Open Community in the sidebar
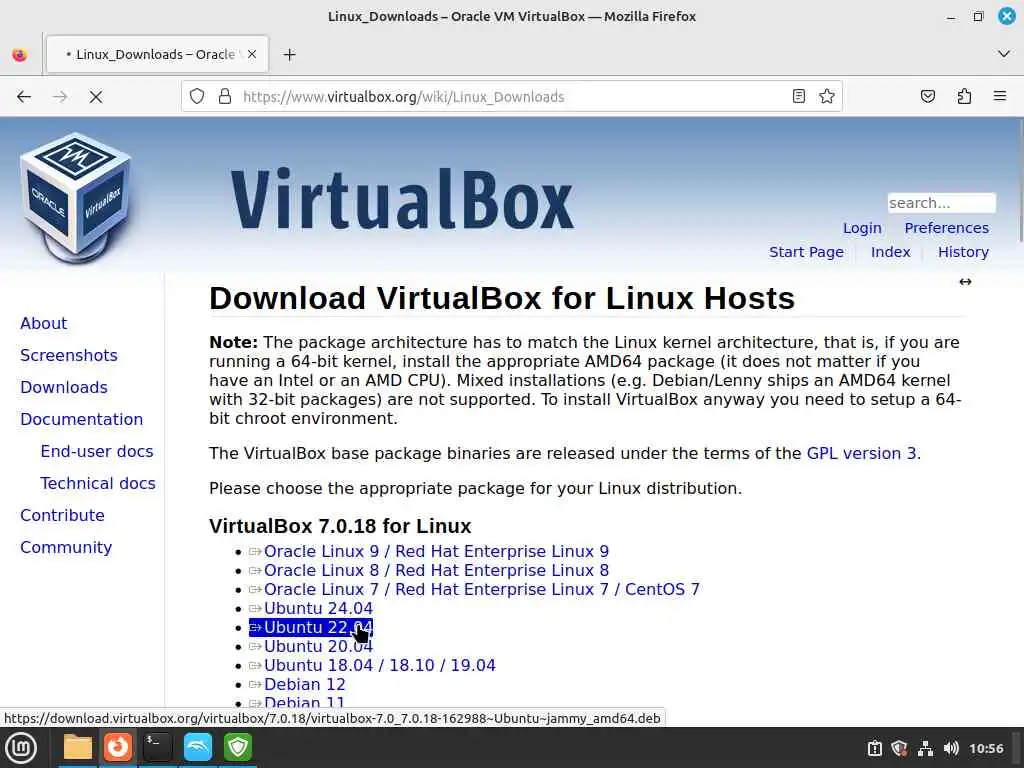The height and width of the screenshot is (768, 1024). 66,547
